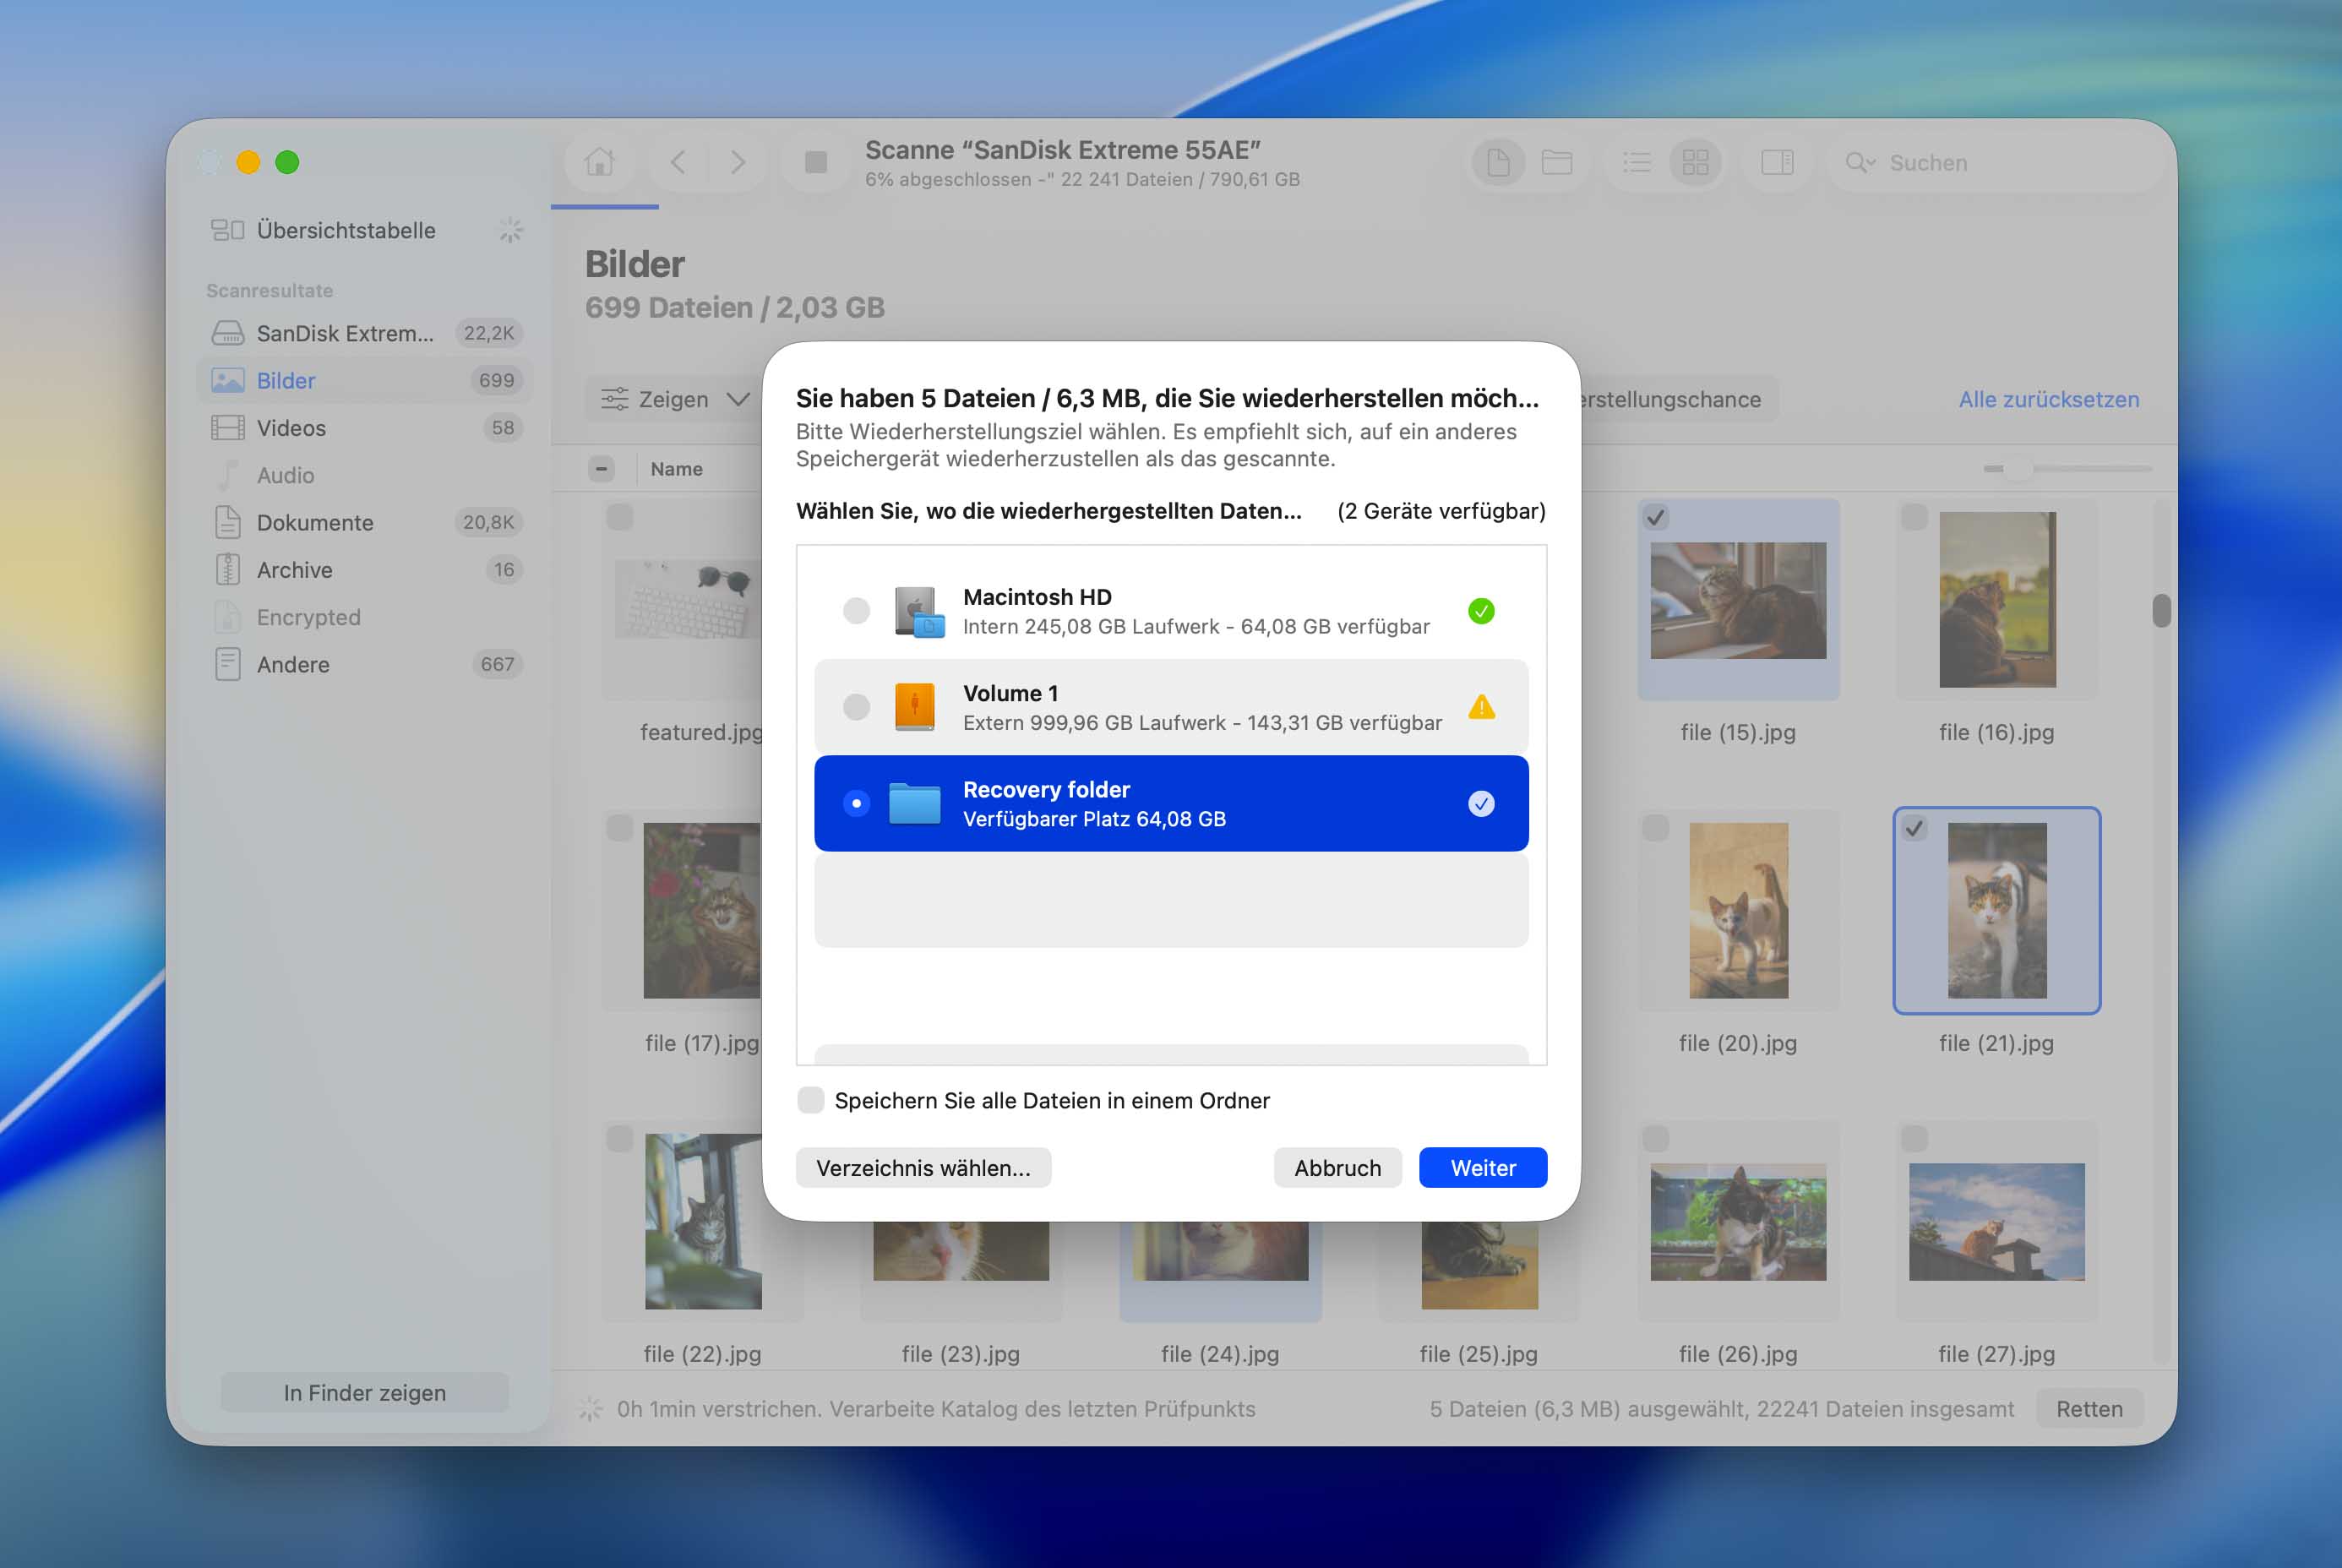This screenshot has height=1568, width=2342.
Task: Switch to folder view icon
Action: pyautogui.click(x=1557, y=162)
